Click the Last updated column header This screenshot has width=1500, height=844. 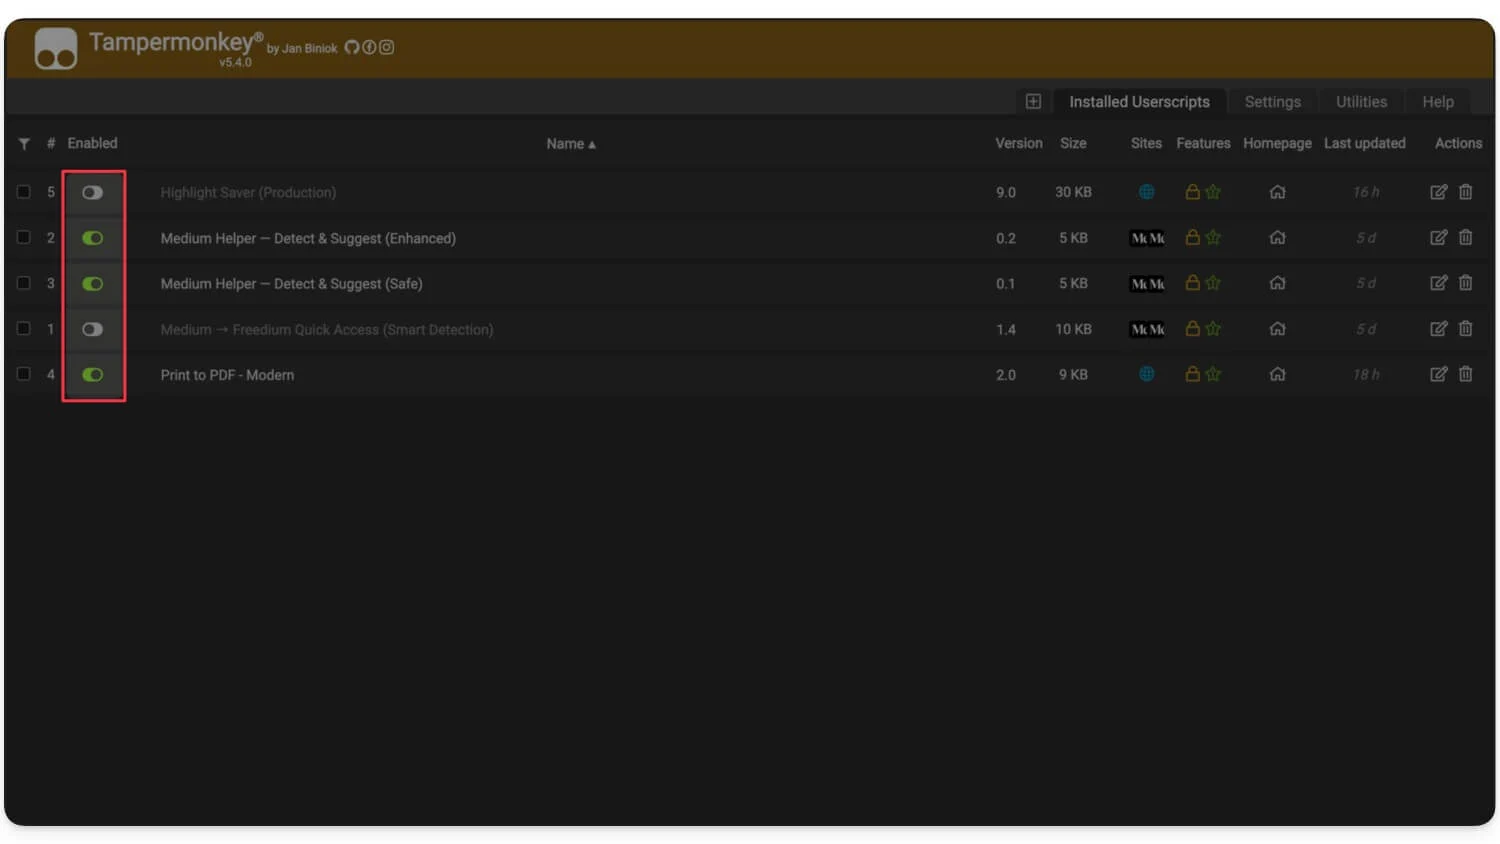coord(1364,143)
